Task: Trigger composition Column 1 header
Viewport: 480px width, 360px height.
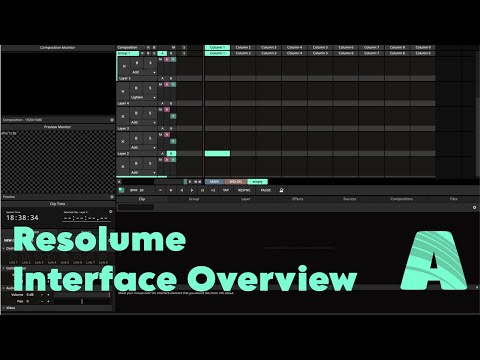Action: click(217, 48)
